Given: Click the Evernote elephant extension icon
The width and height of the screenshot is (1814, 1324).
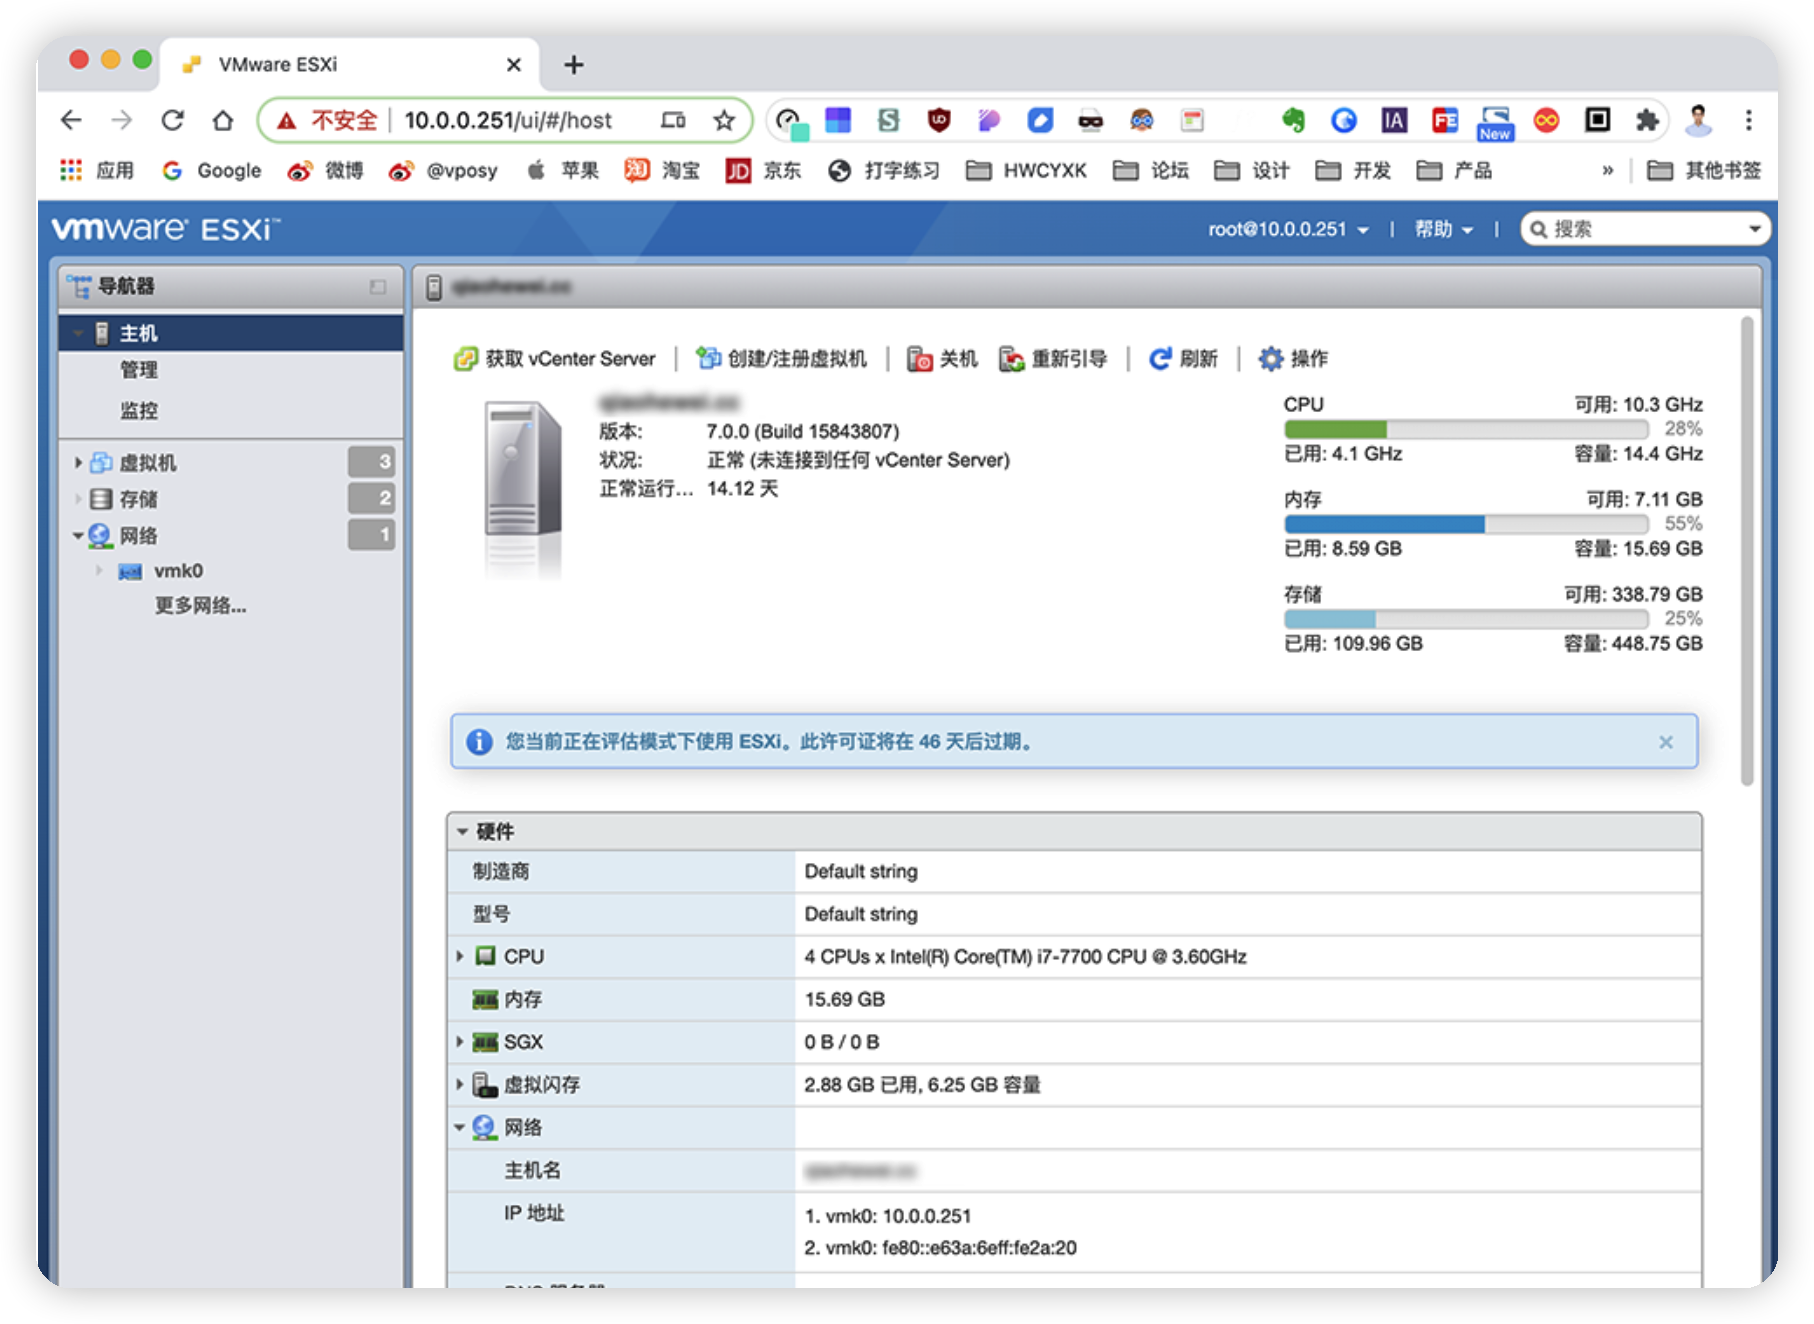Looking at the screenshot, I should [1293, 121].
